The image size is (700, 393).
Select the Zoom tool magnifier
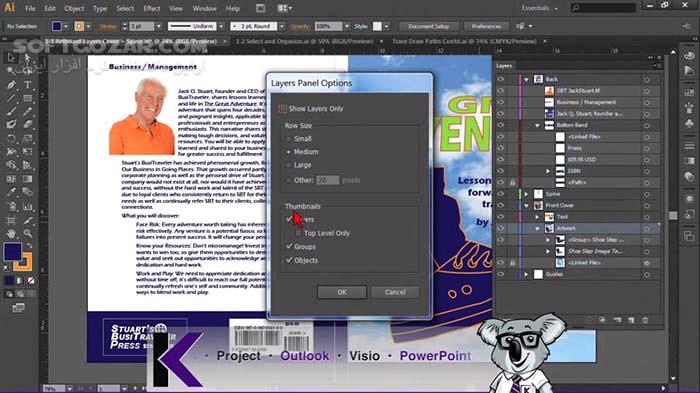tap(28, 233)
